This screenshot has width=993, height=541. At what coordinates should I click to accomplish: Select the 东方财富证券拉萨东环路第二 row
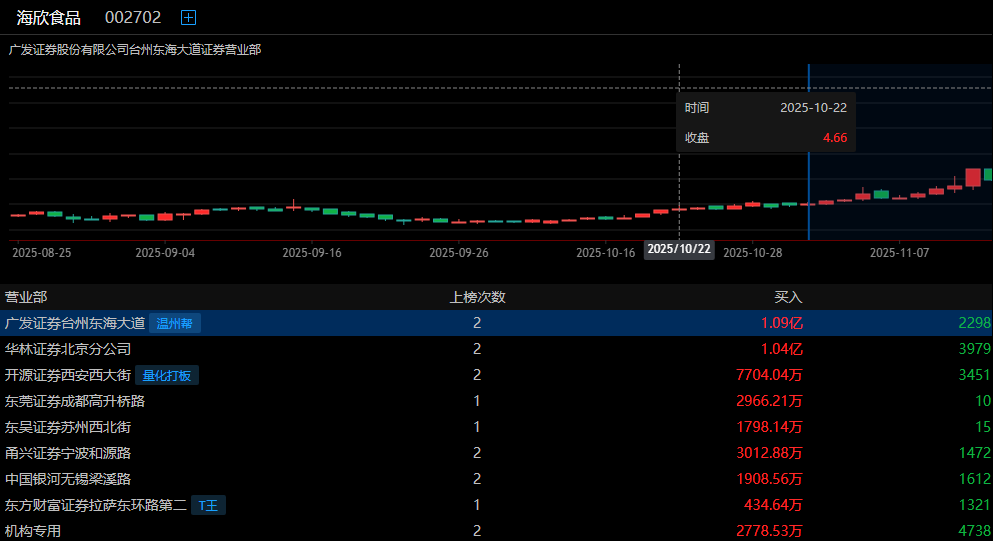point(496,505)
